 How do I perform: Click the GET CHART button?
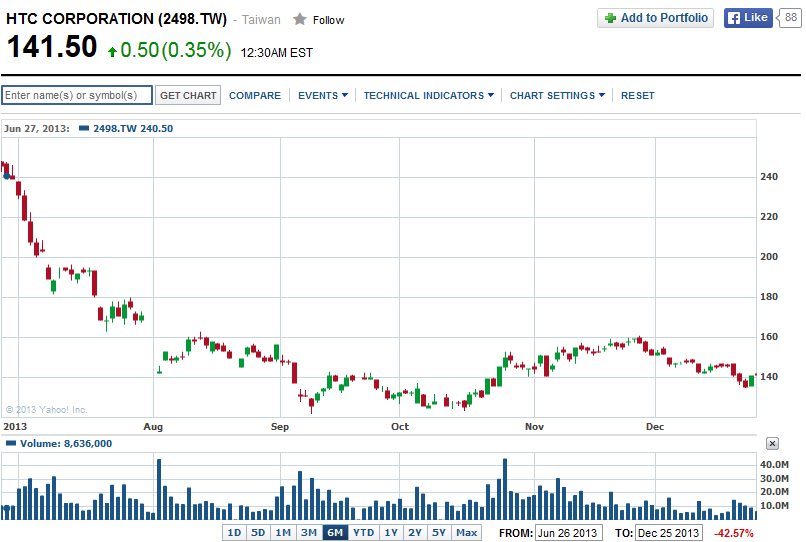[x=188, y=95]
